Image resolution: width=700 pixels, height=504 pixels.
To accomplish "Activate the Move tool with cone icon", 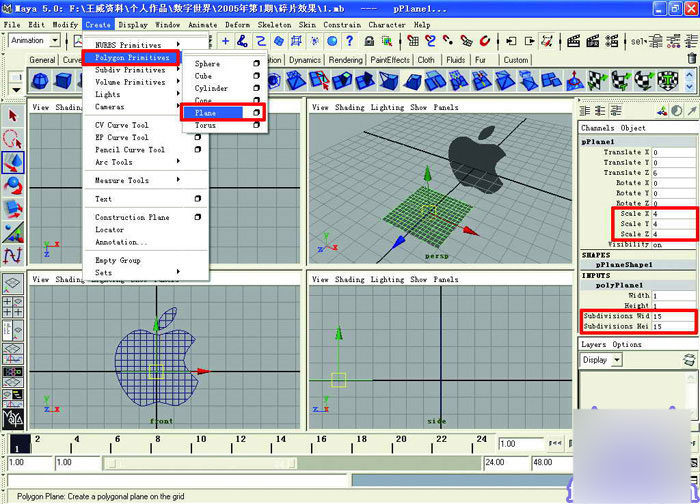I will click(13, 162).
